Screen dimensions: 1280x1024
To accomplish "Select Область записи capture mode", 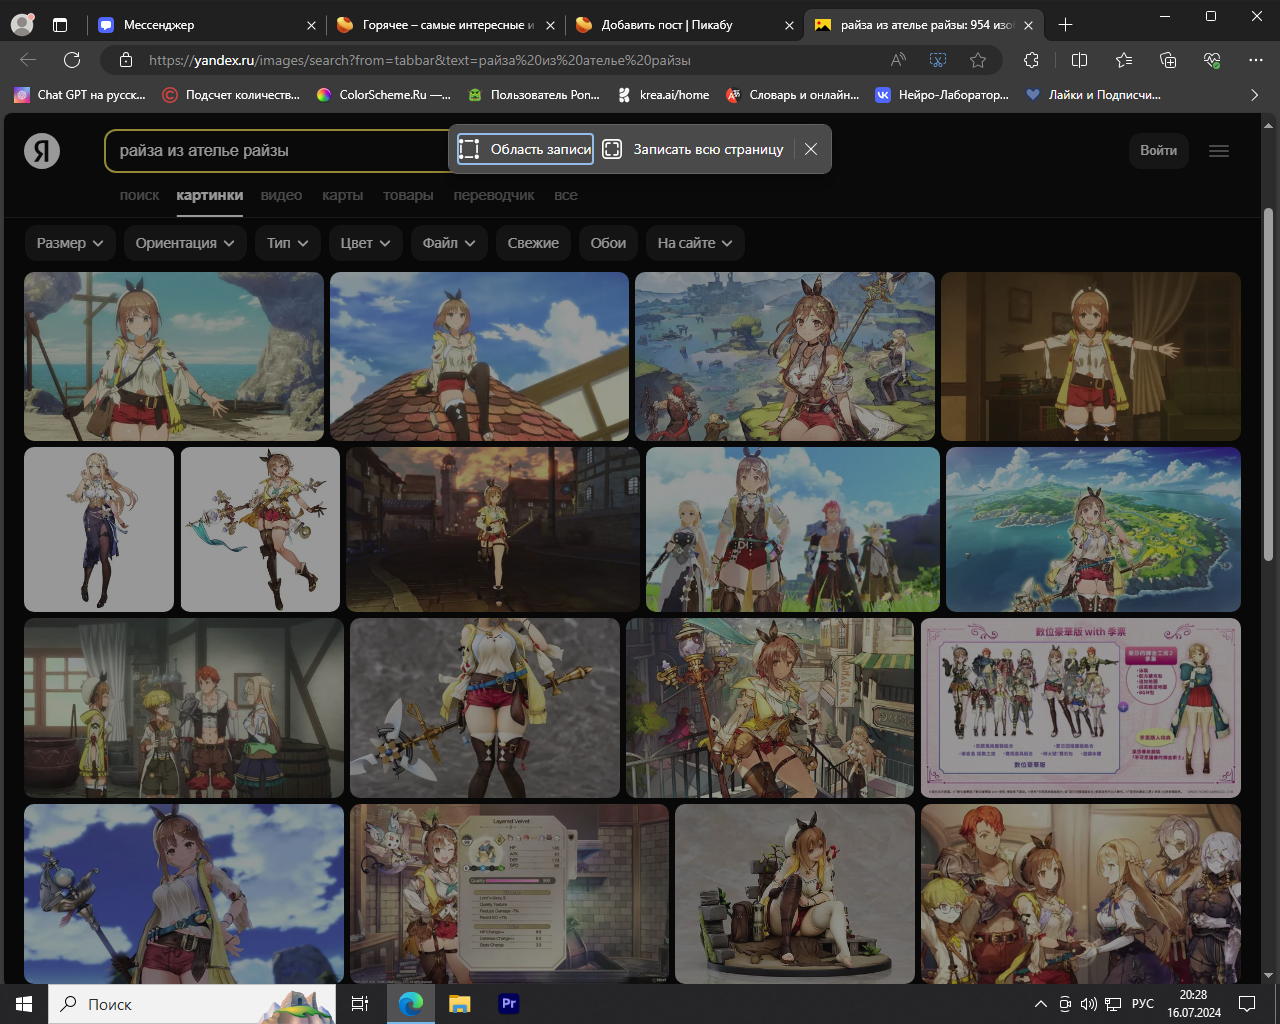I will click(526, 149).
